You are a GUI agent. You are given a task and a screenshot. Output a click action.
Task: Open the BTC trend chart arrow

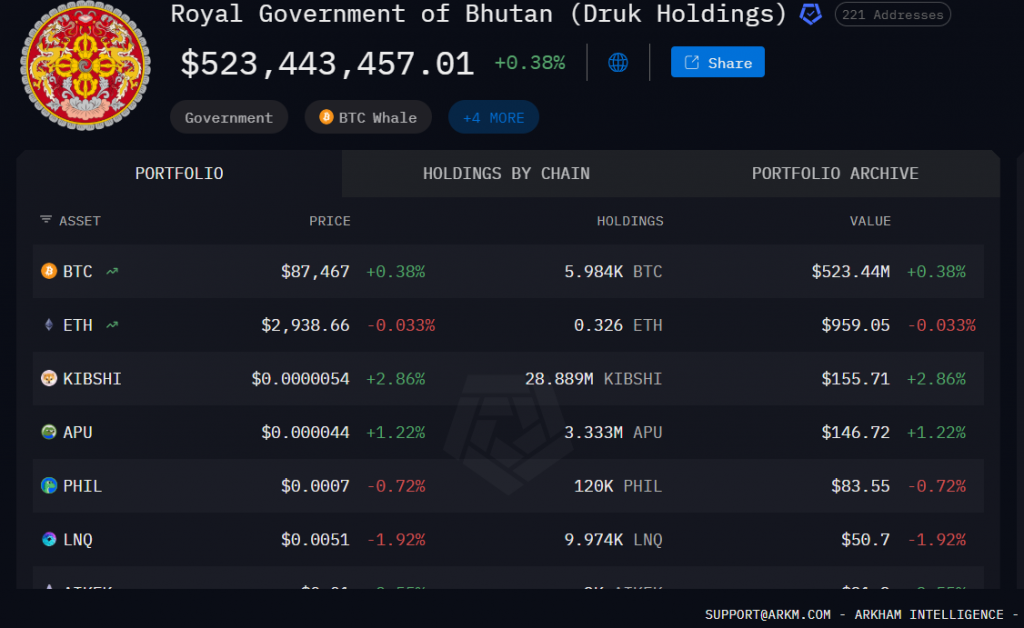112,271
